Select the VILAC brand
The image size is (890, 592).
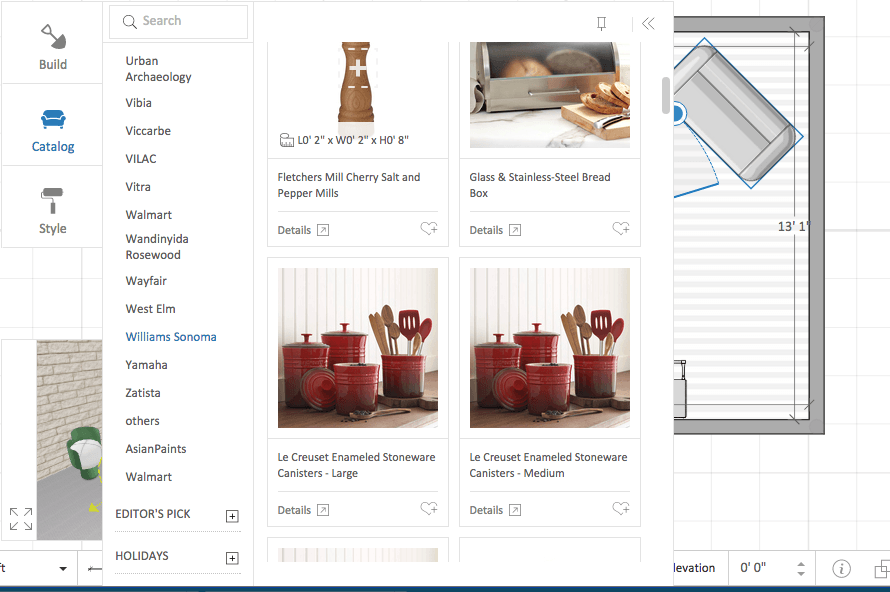[x=141, y=159]
